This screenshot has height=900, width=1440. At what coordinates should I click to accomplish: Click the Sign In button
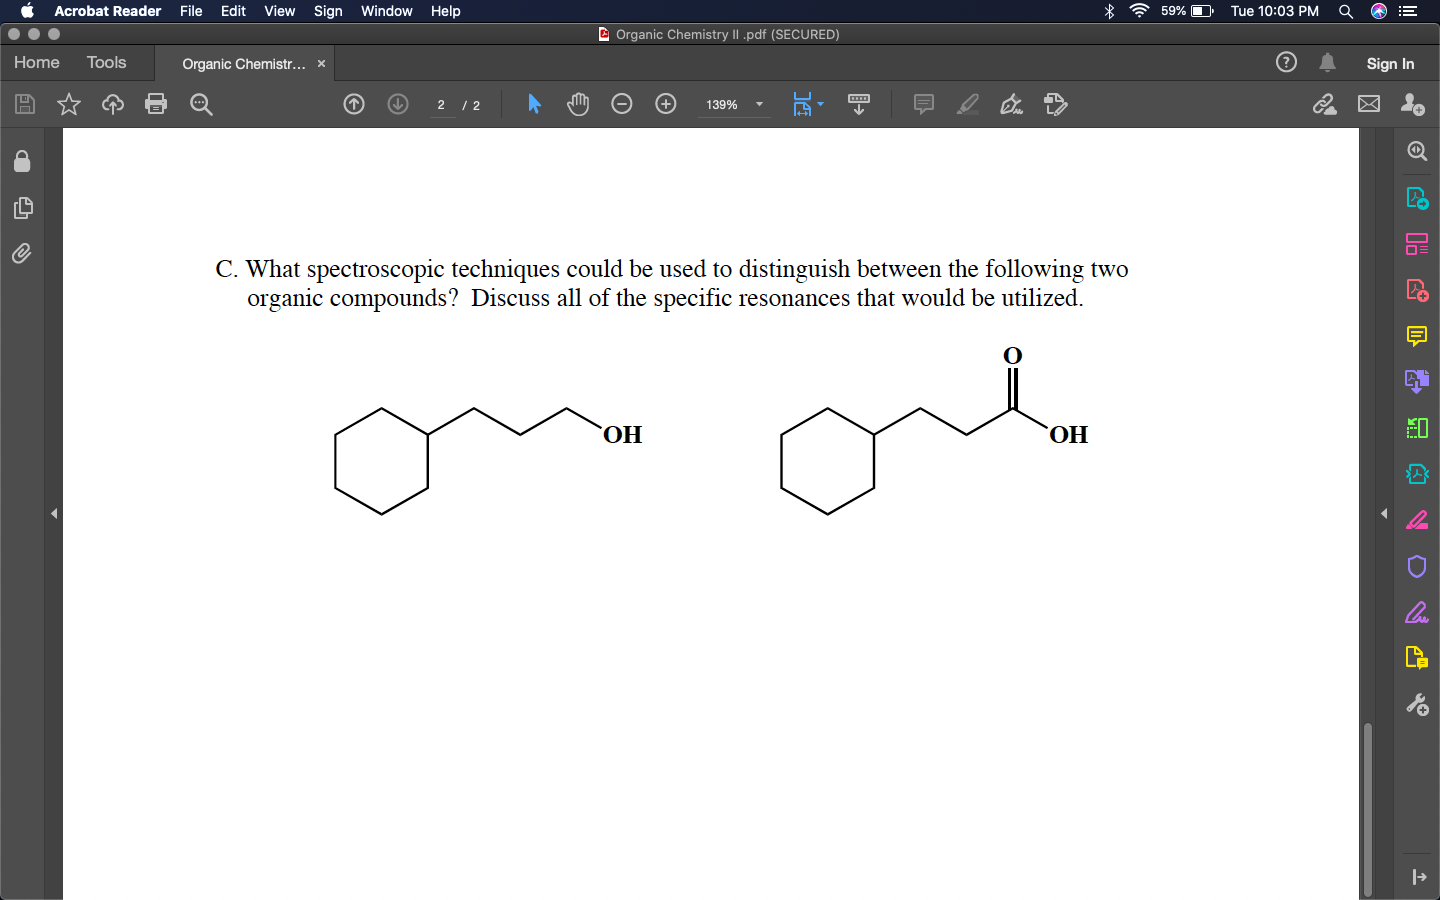[1390, 62]
